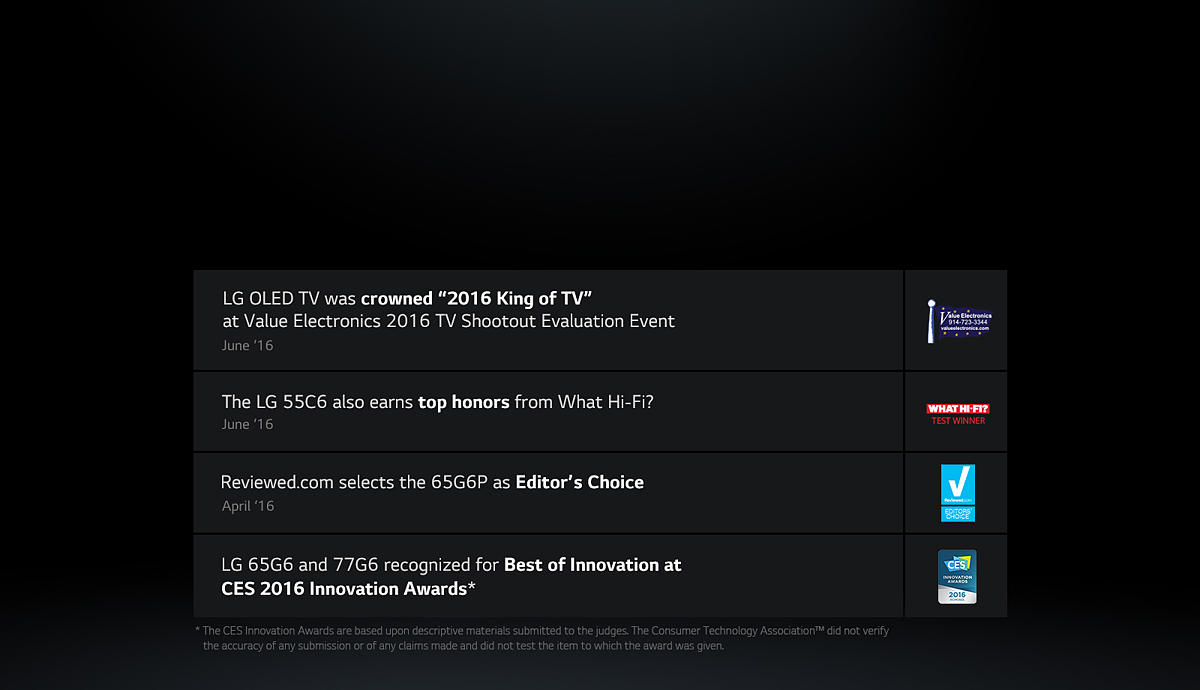Viewport: 1200px width, 690px height.
Task: Click the Value Electronics logo
Action: point(958,321)
